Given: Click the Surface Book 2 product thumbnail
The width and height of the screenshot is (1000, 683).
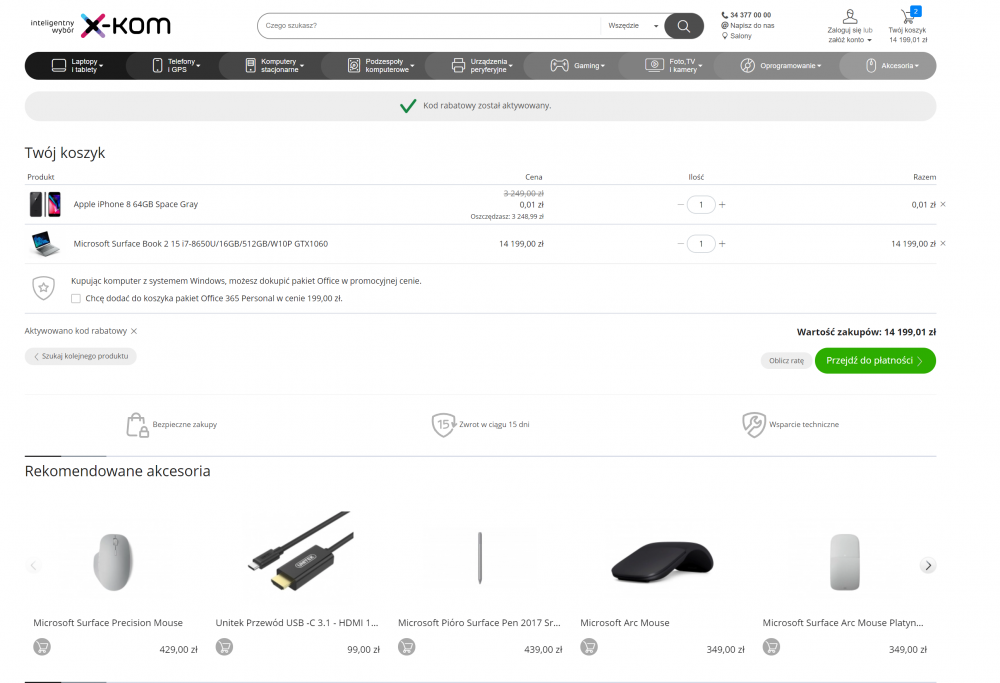Looking at the screenshot, I should click(45, 244).
